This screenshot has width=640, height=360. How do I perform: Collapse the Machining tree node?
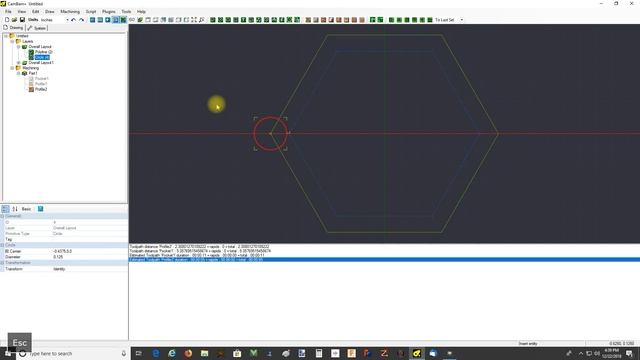pos(12,68)
